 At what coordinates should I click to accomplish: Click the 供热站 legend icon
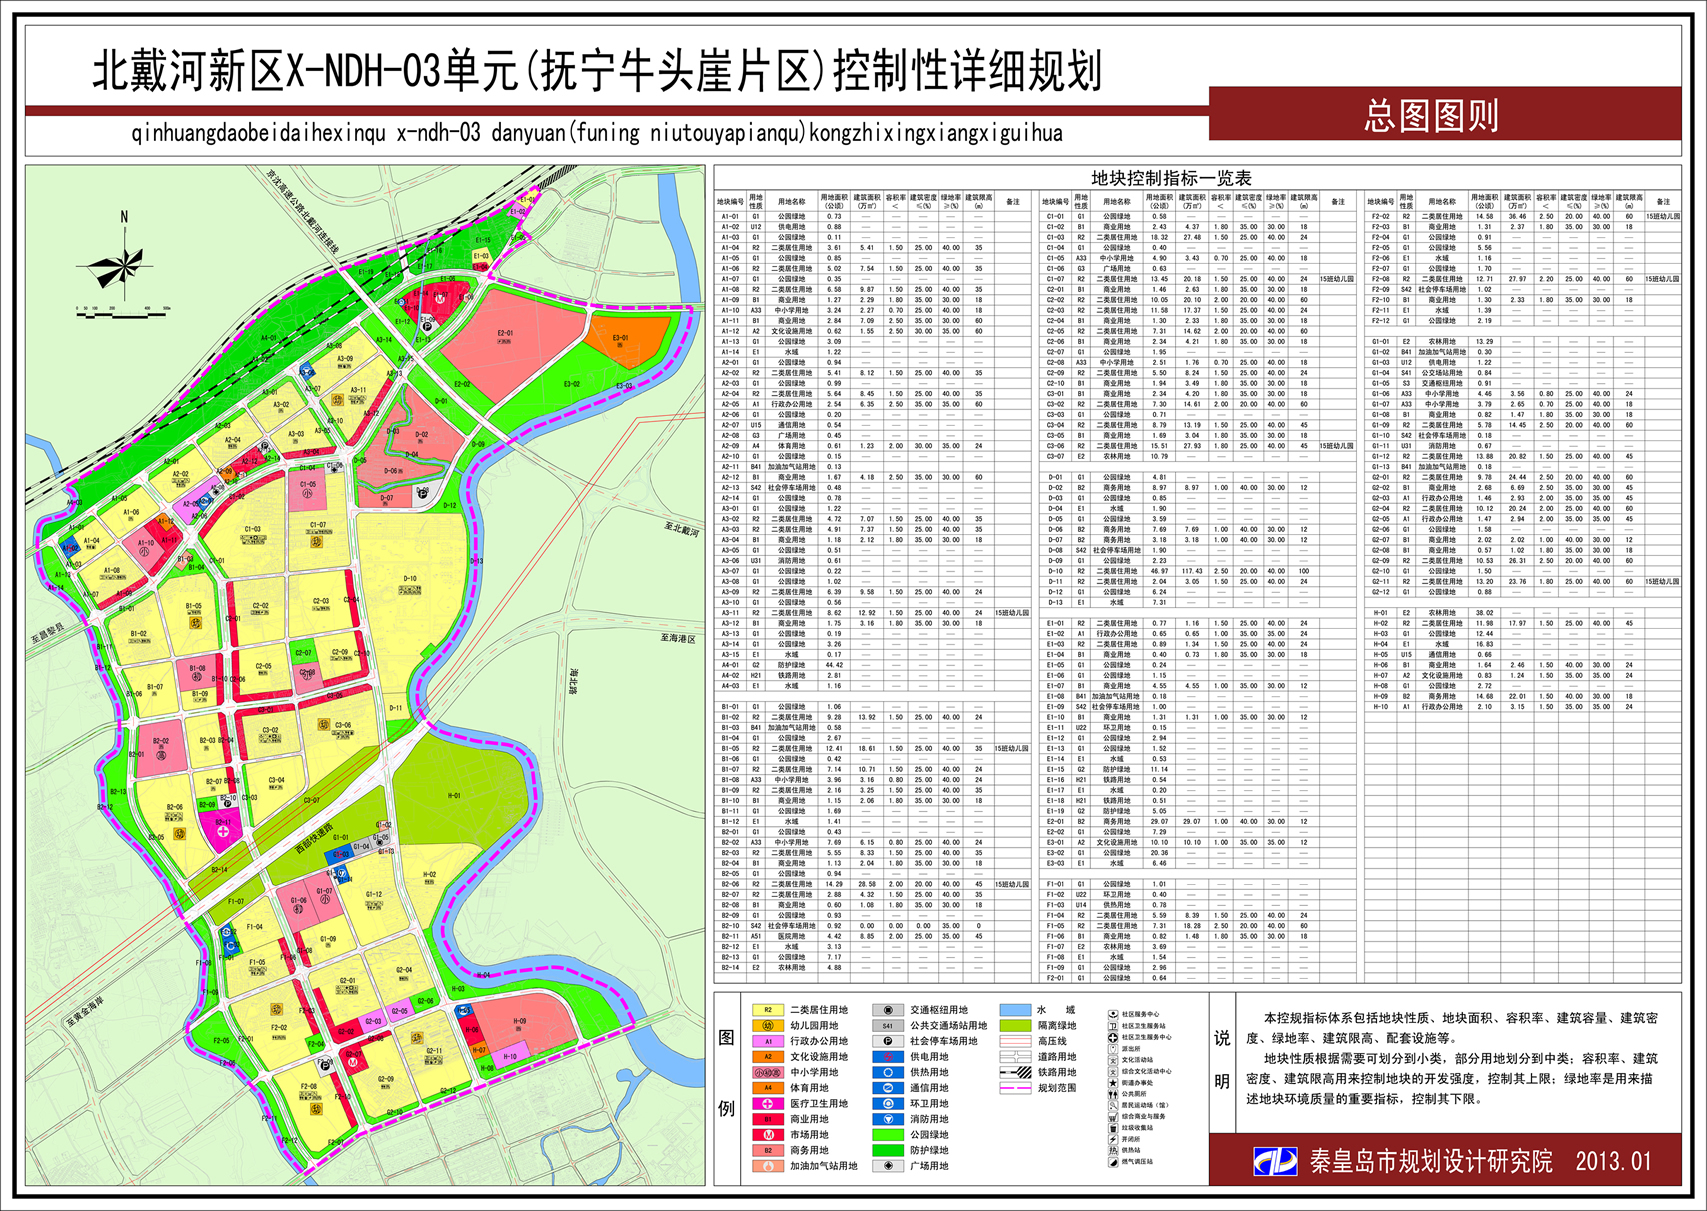point(1113,1150)
